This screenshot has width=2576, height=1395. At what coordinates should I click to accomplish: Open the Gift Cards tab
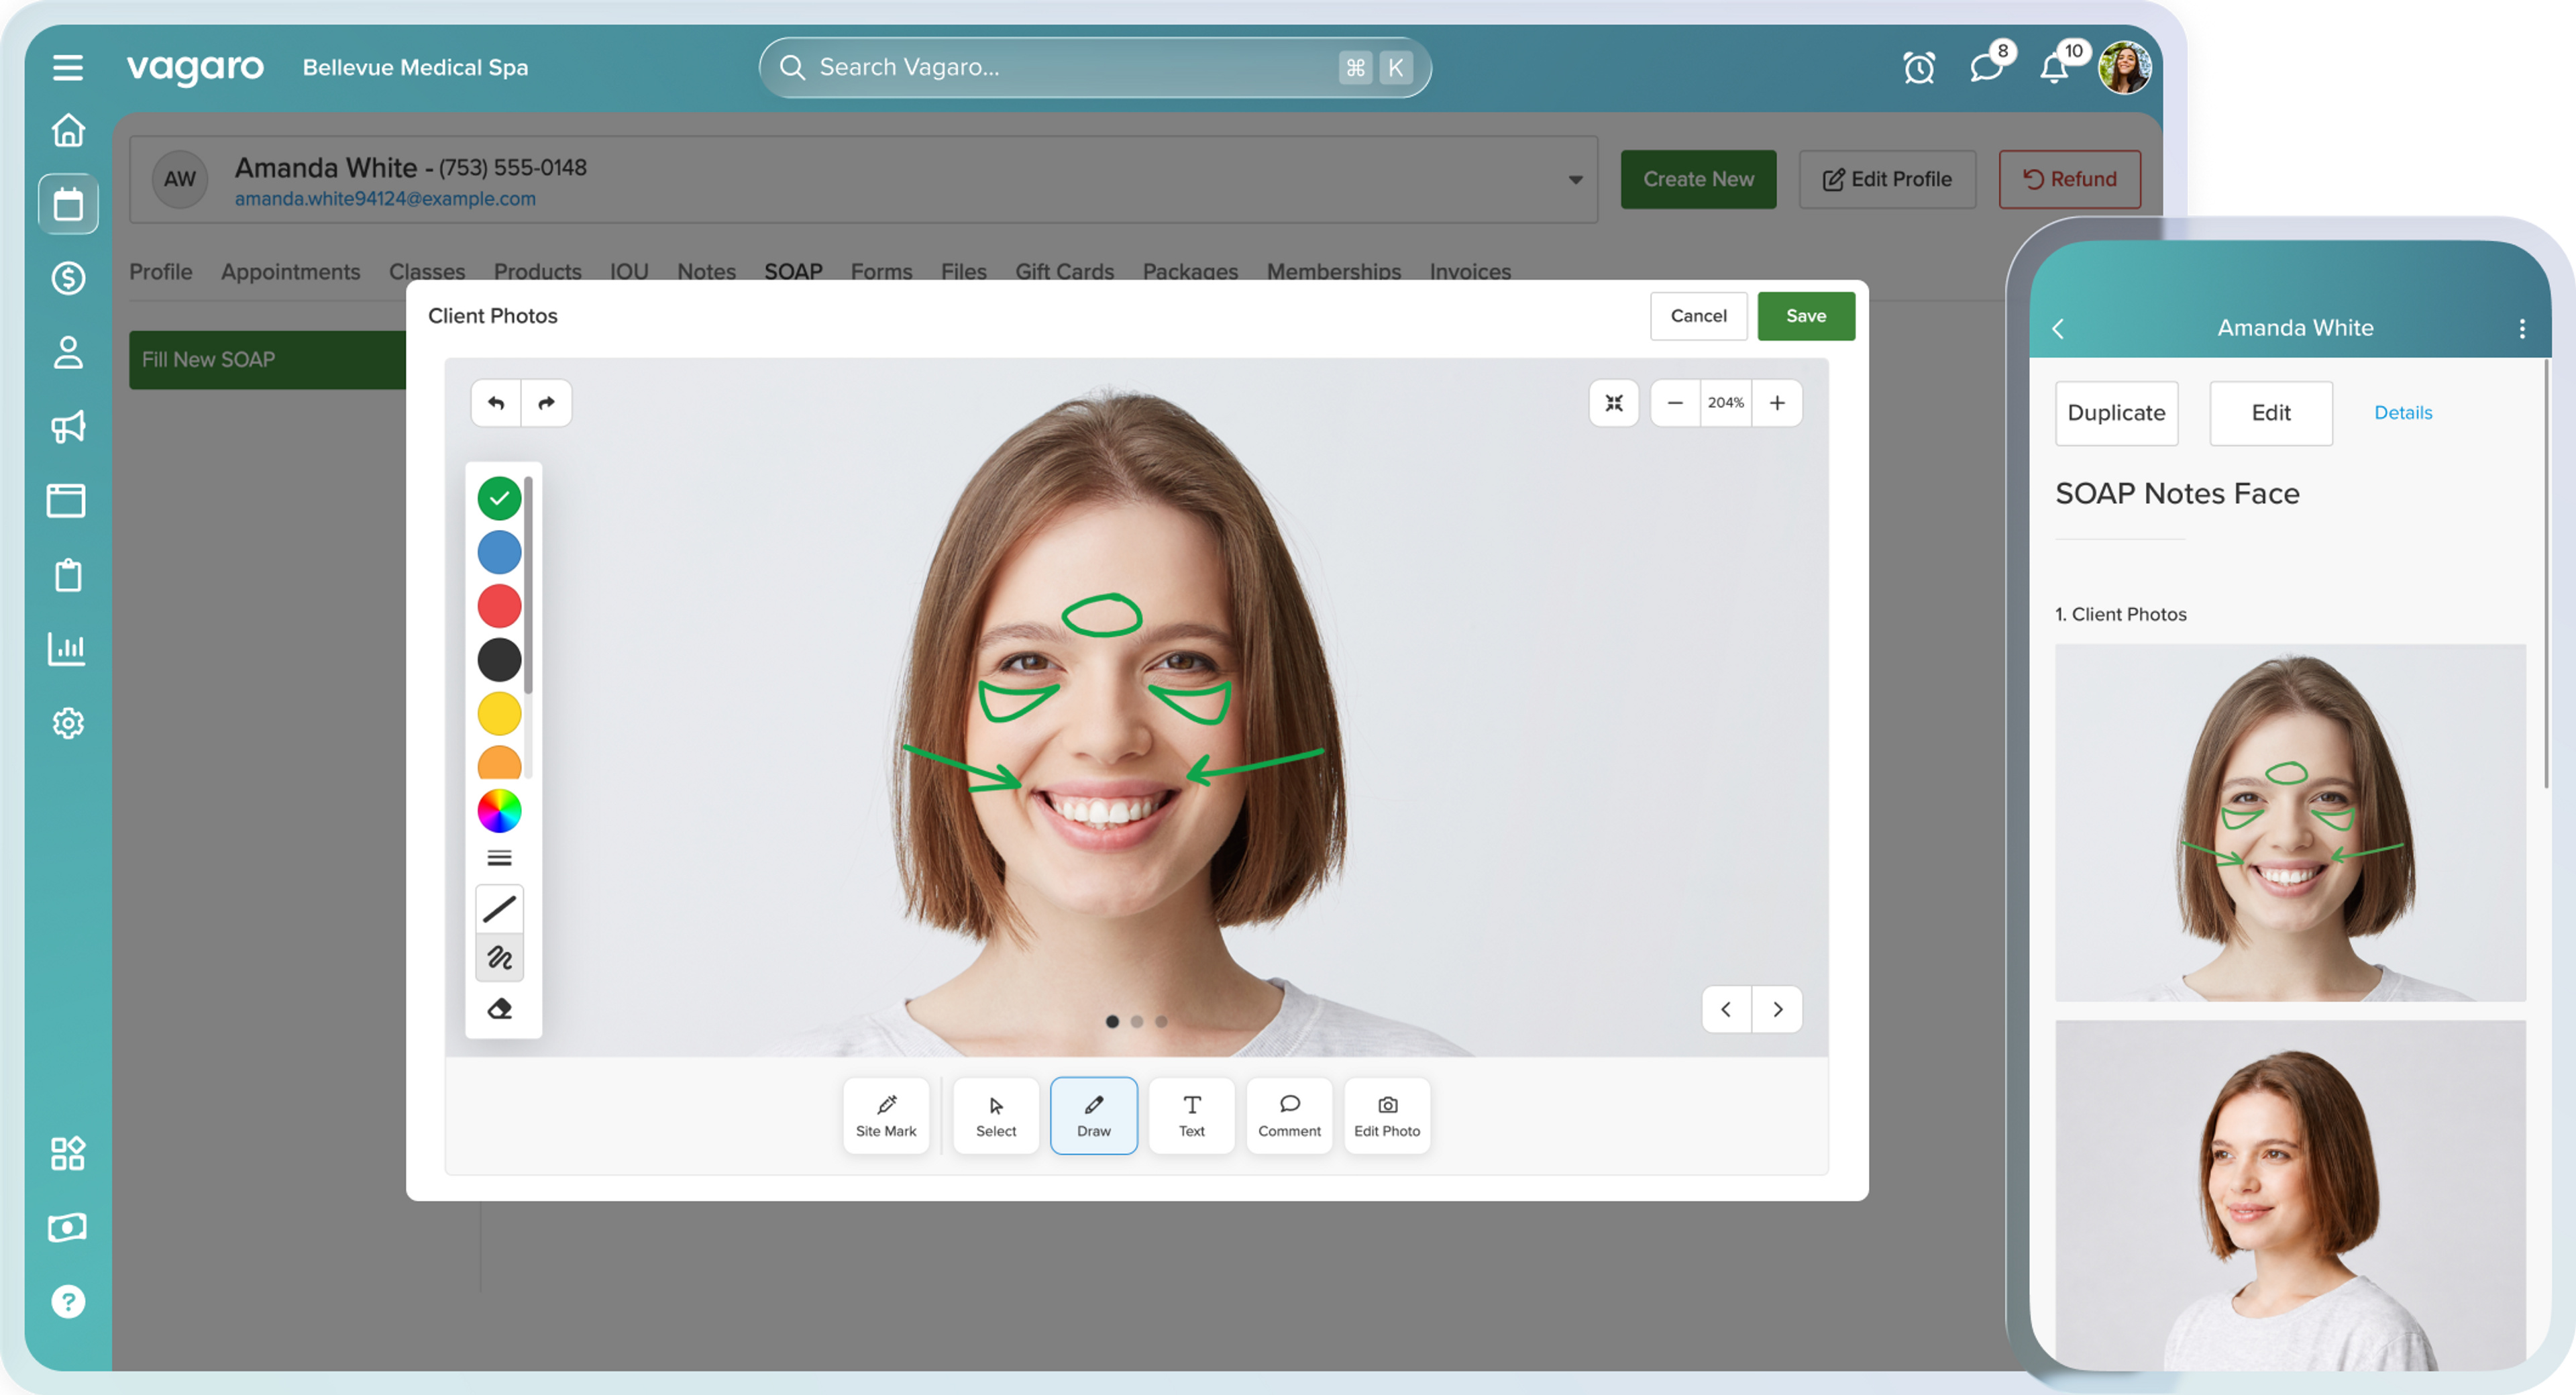pos(1065,271)
